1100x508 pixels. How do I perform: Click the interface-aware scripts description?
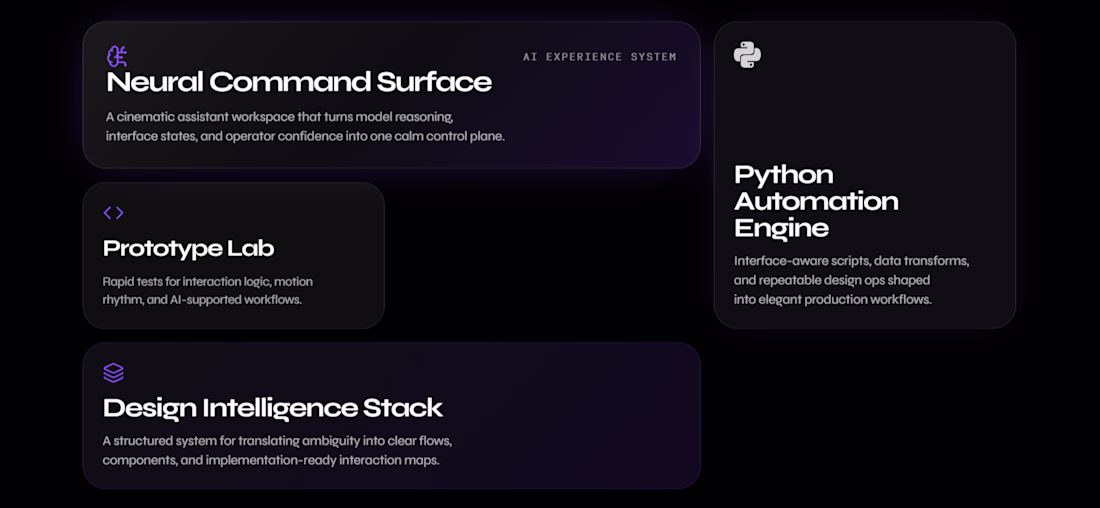[x=852, y=280]
